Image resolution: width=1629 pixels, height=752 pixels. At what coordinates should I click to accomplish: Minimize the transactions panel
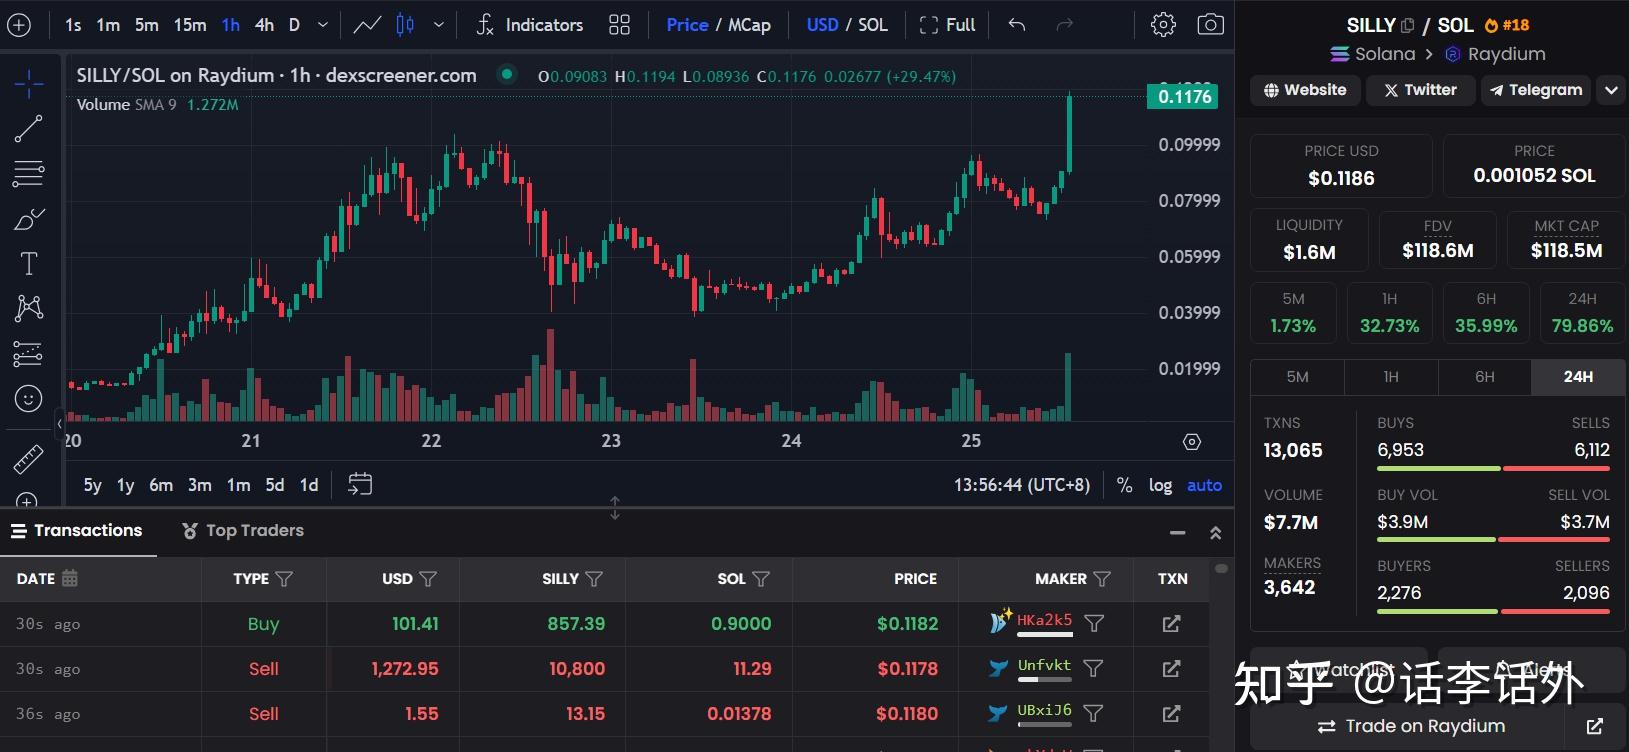pos(1178,533)
